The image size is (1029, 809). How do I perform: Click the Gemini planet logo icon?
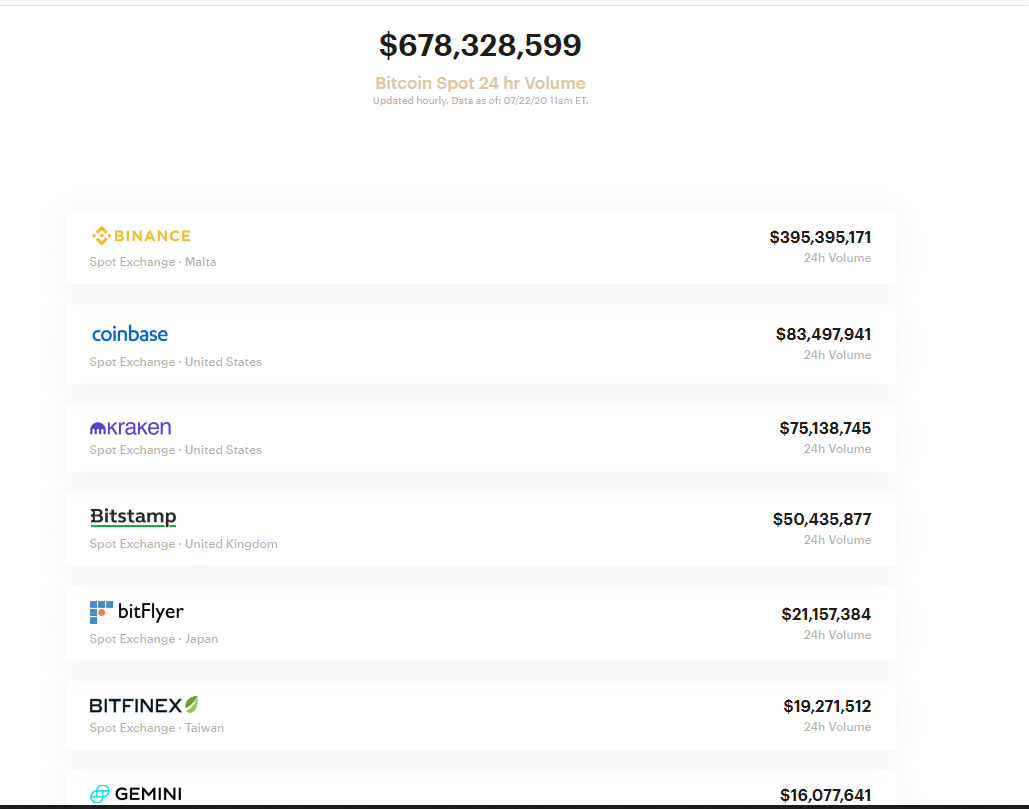(x=99, y=794)
